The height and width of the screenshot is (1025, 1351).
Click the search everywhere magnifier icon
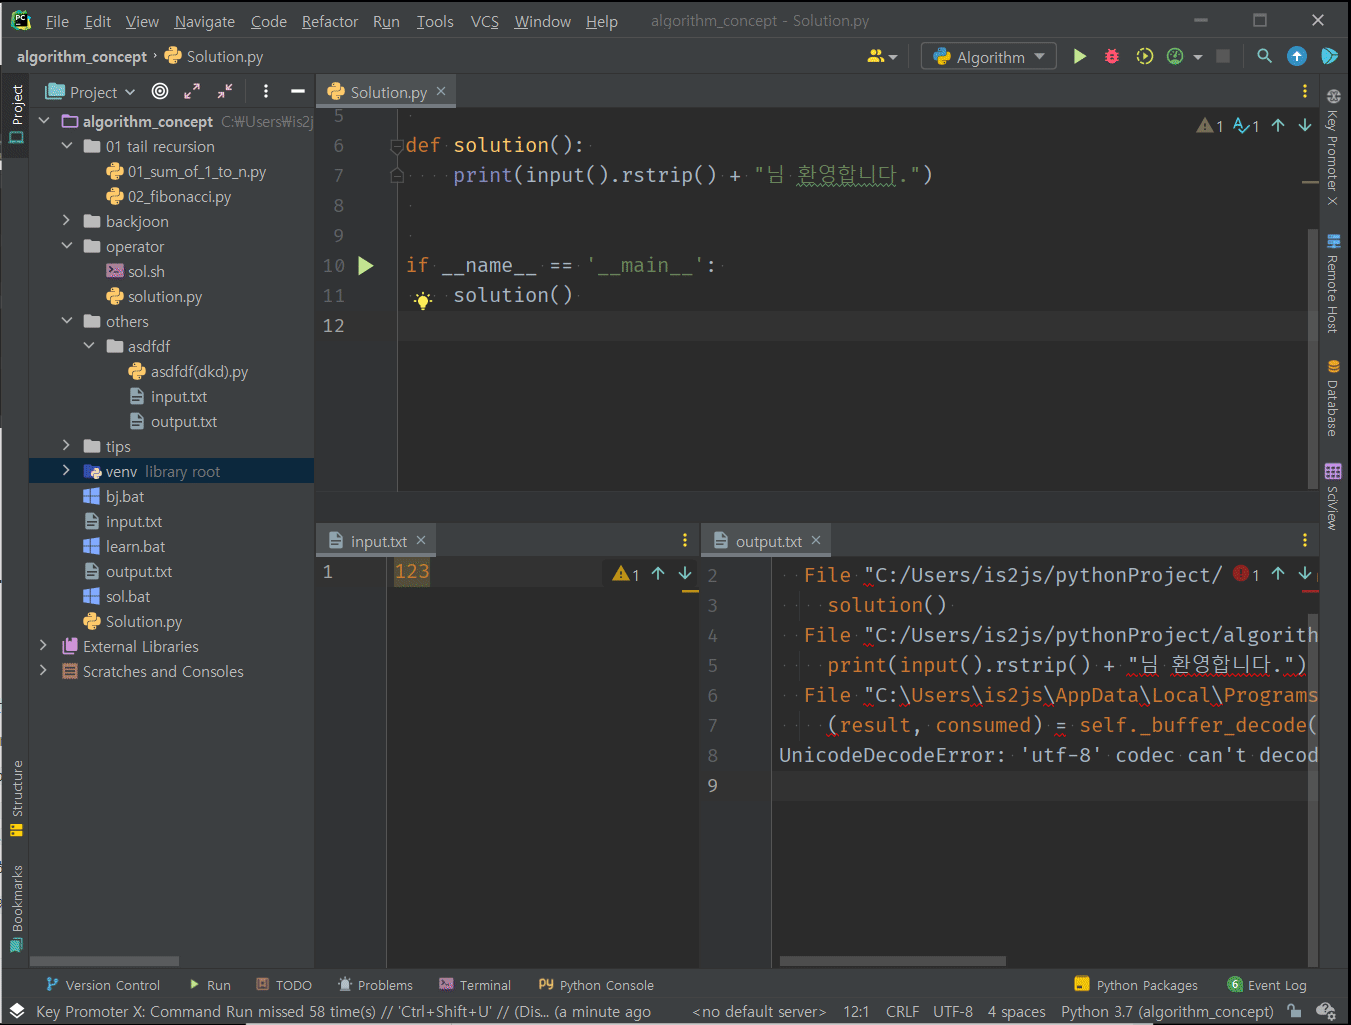1264,57
